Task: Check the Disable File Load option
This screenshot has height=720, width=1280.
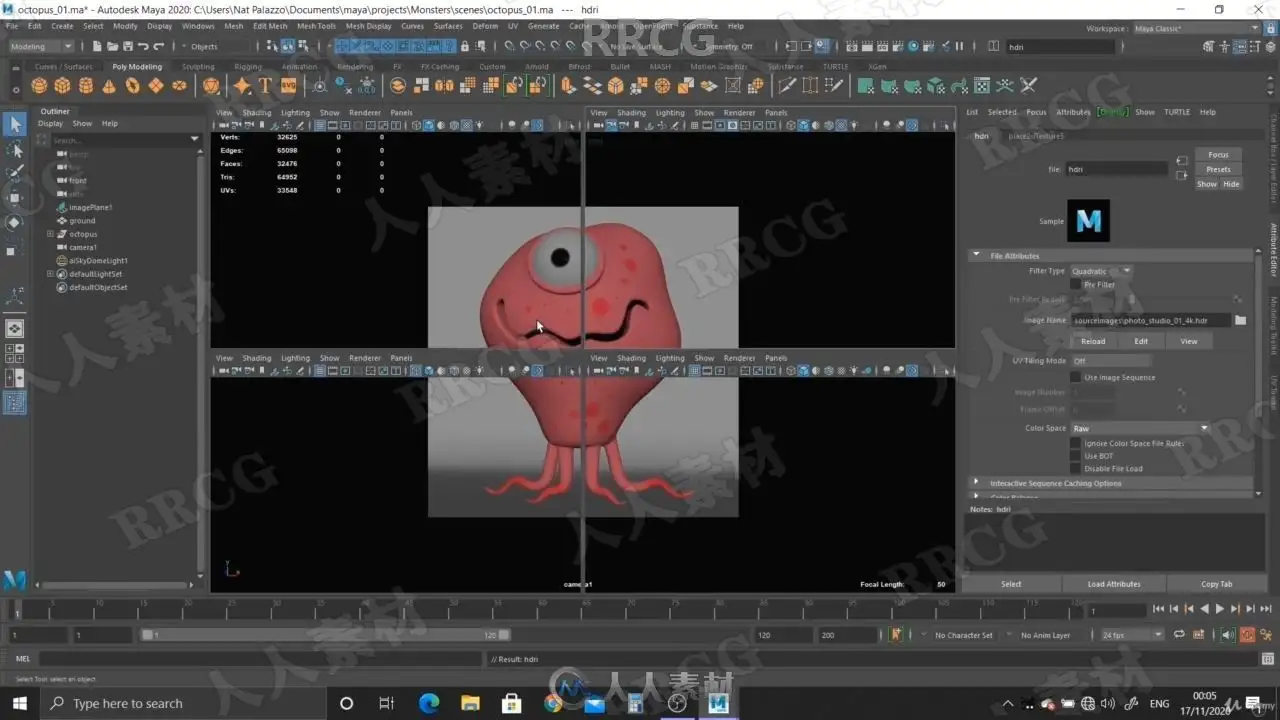Action: (x=1076, y=468)
